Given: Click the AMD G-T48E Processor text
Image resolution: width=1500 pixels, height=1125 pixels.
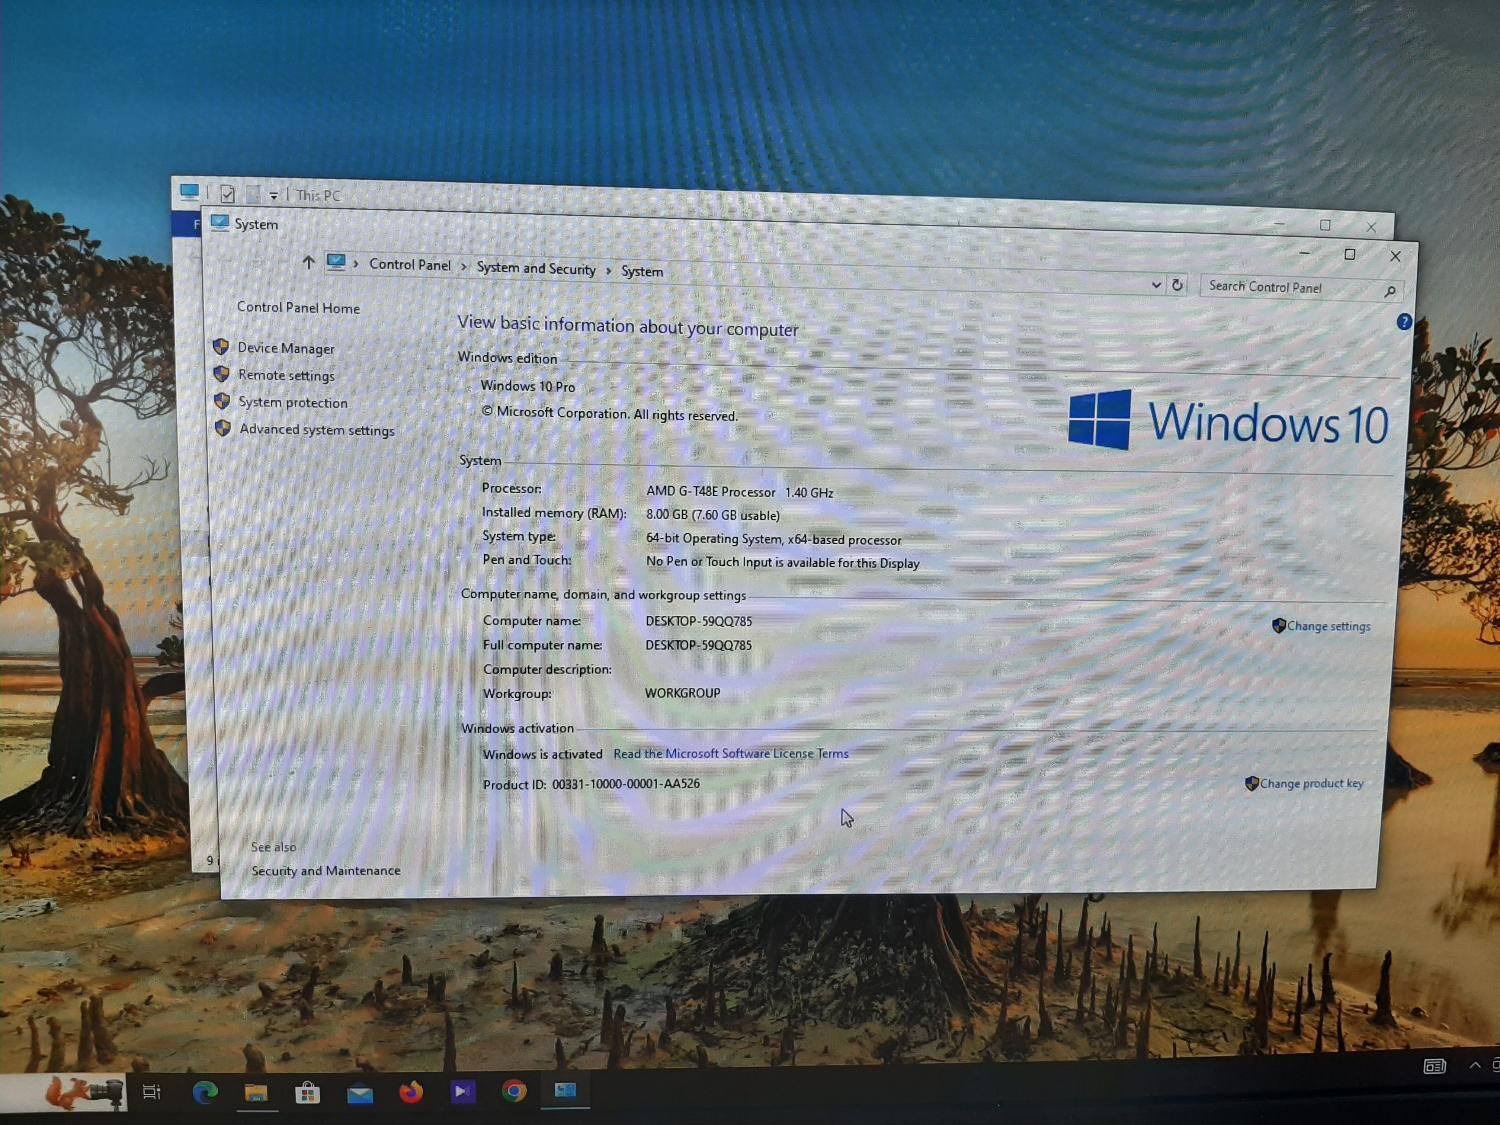Looking at the screenshot, I should (711, 491).
